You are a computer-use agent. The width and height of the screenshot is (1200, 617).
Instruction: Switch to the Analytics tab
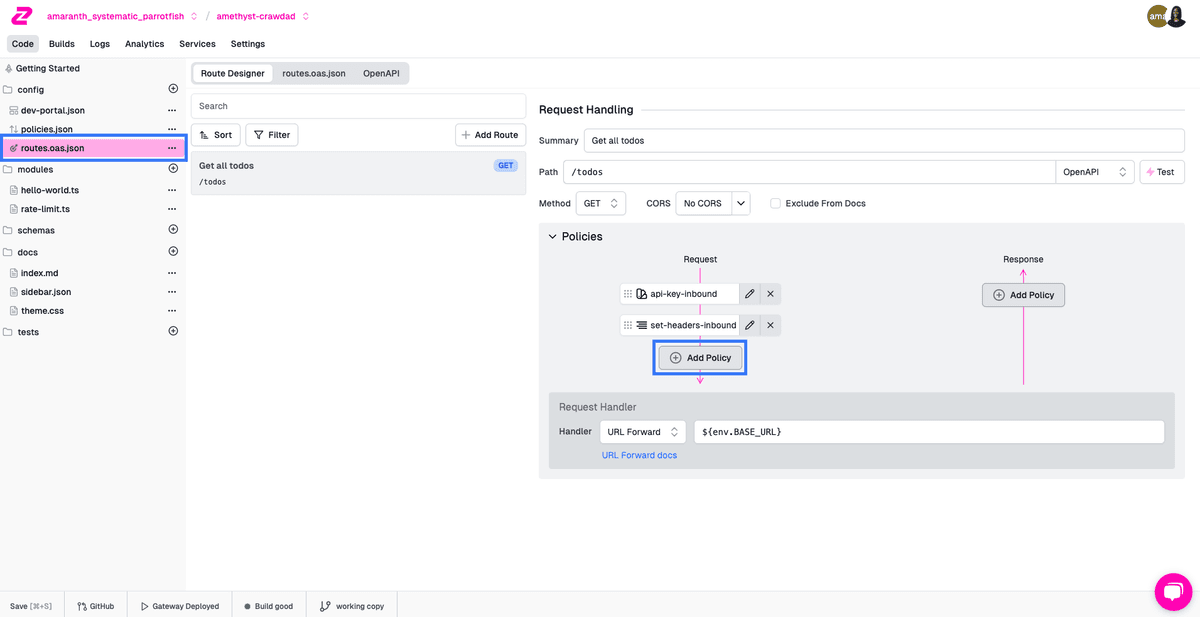[144, 44]
